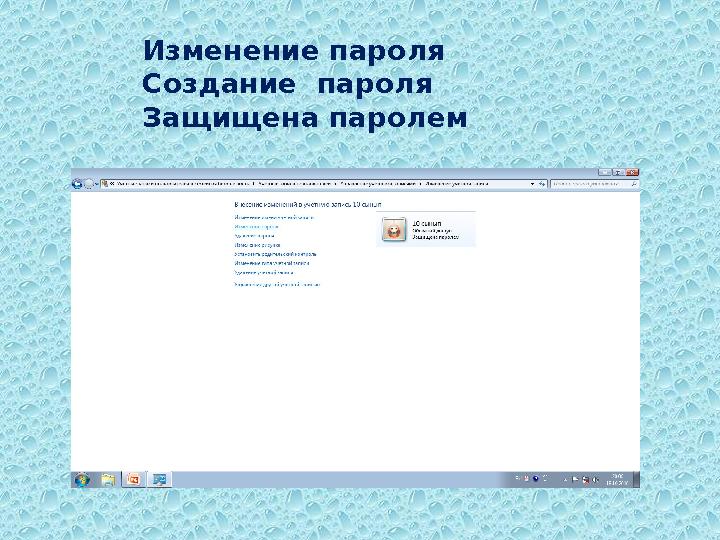The height and width of the screenshot is (540, 720).
Task: Click the address bar refresh button
Action: coord(542,184)
